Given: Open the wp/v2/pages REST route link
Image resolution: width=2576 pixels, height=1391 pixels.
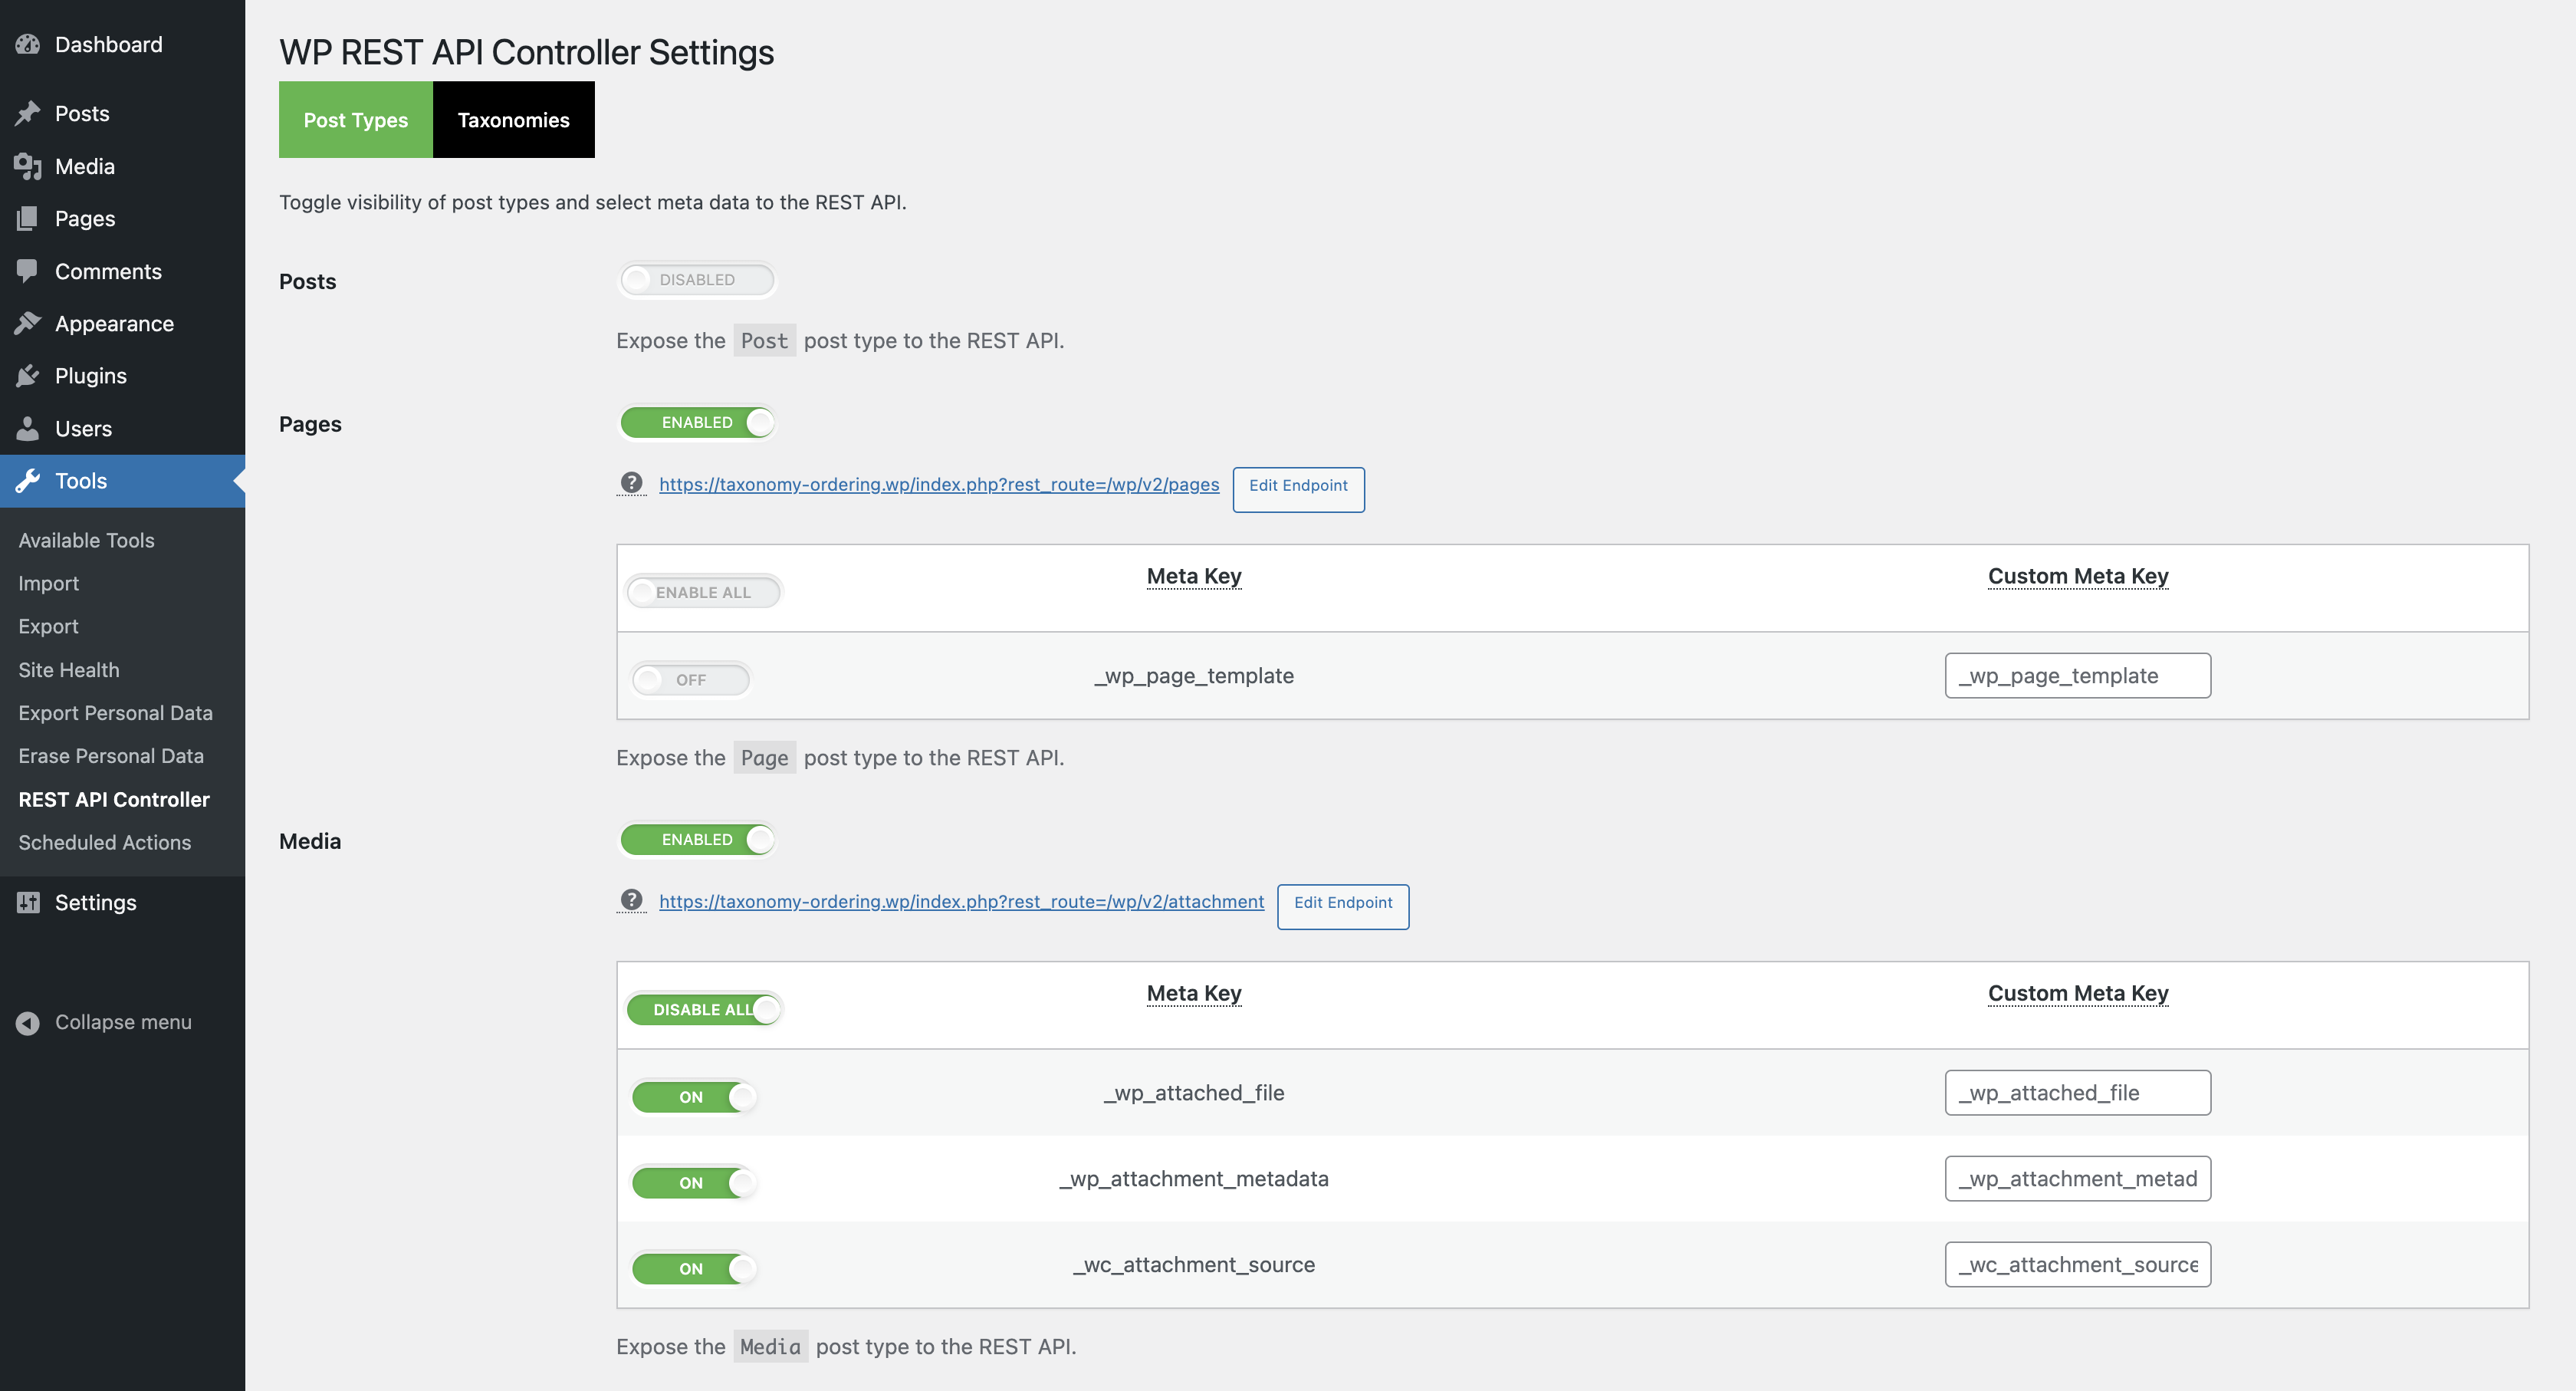Looking at the screenshot, I should pos(939,484).
